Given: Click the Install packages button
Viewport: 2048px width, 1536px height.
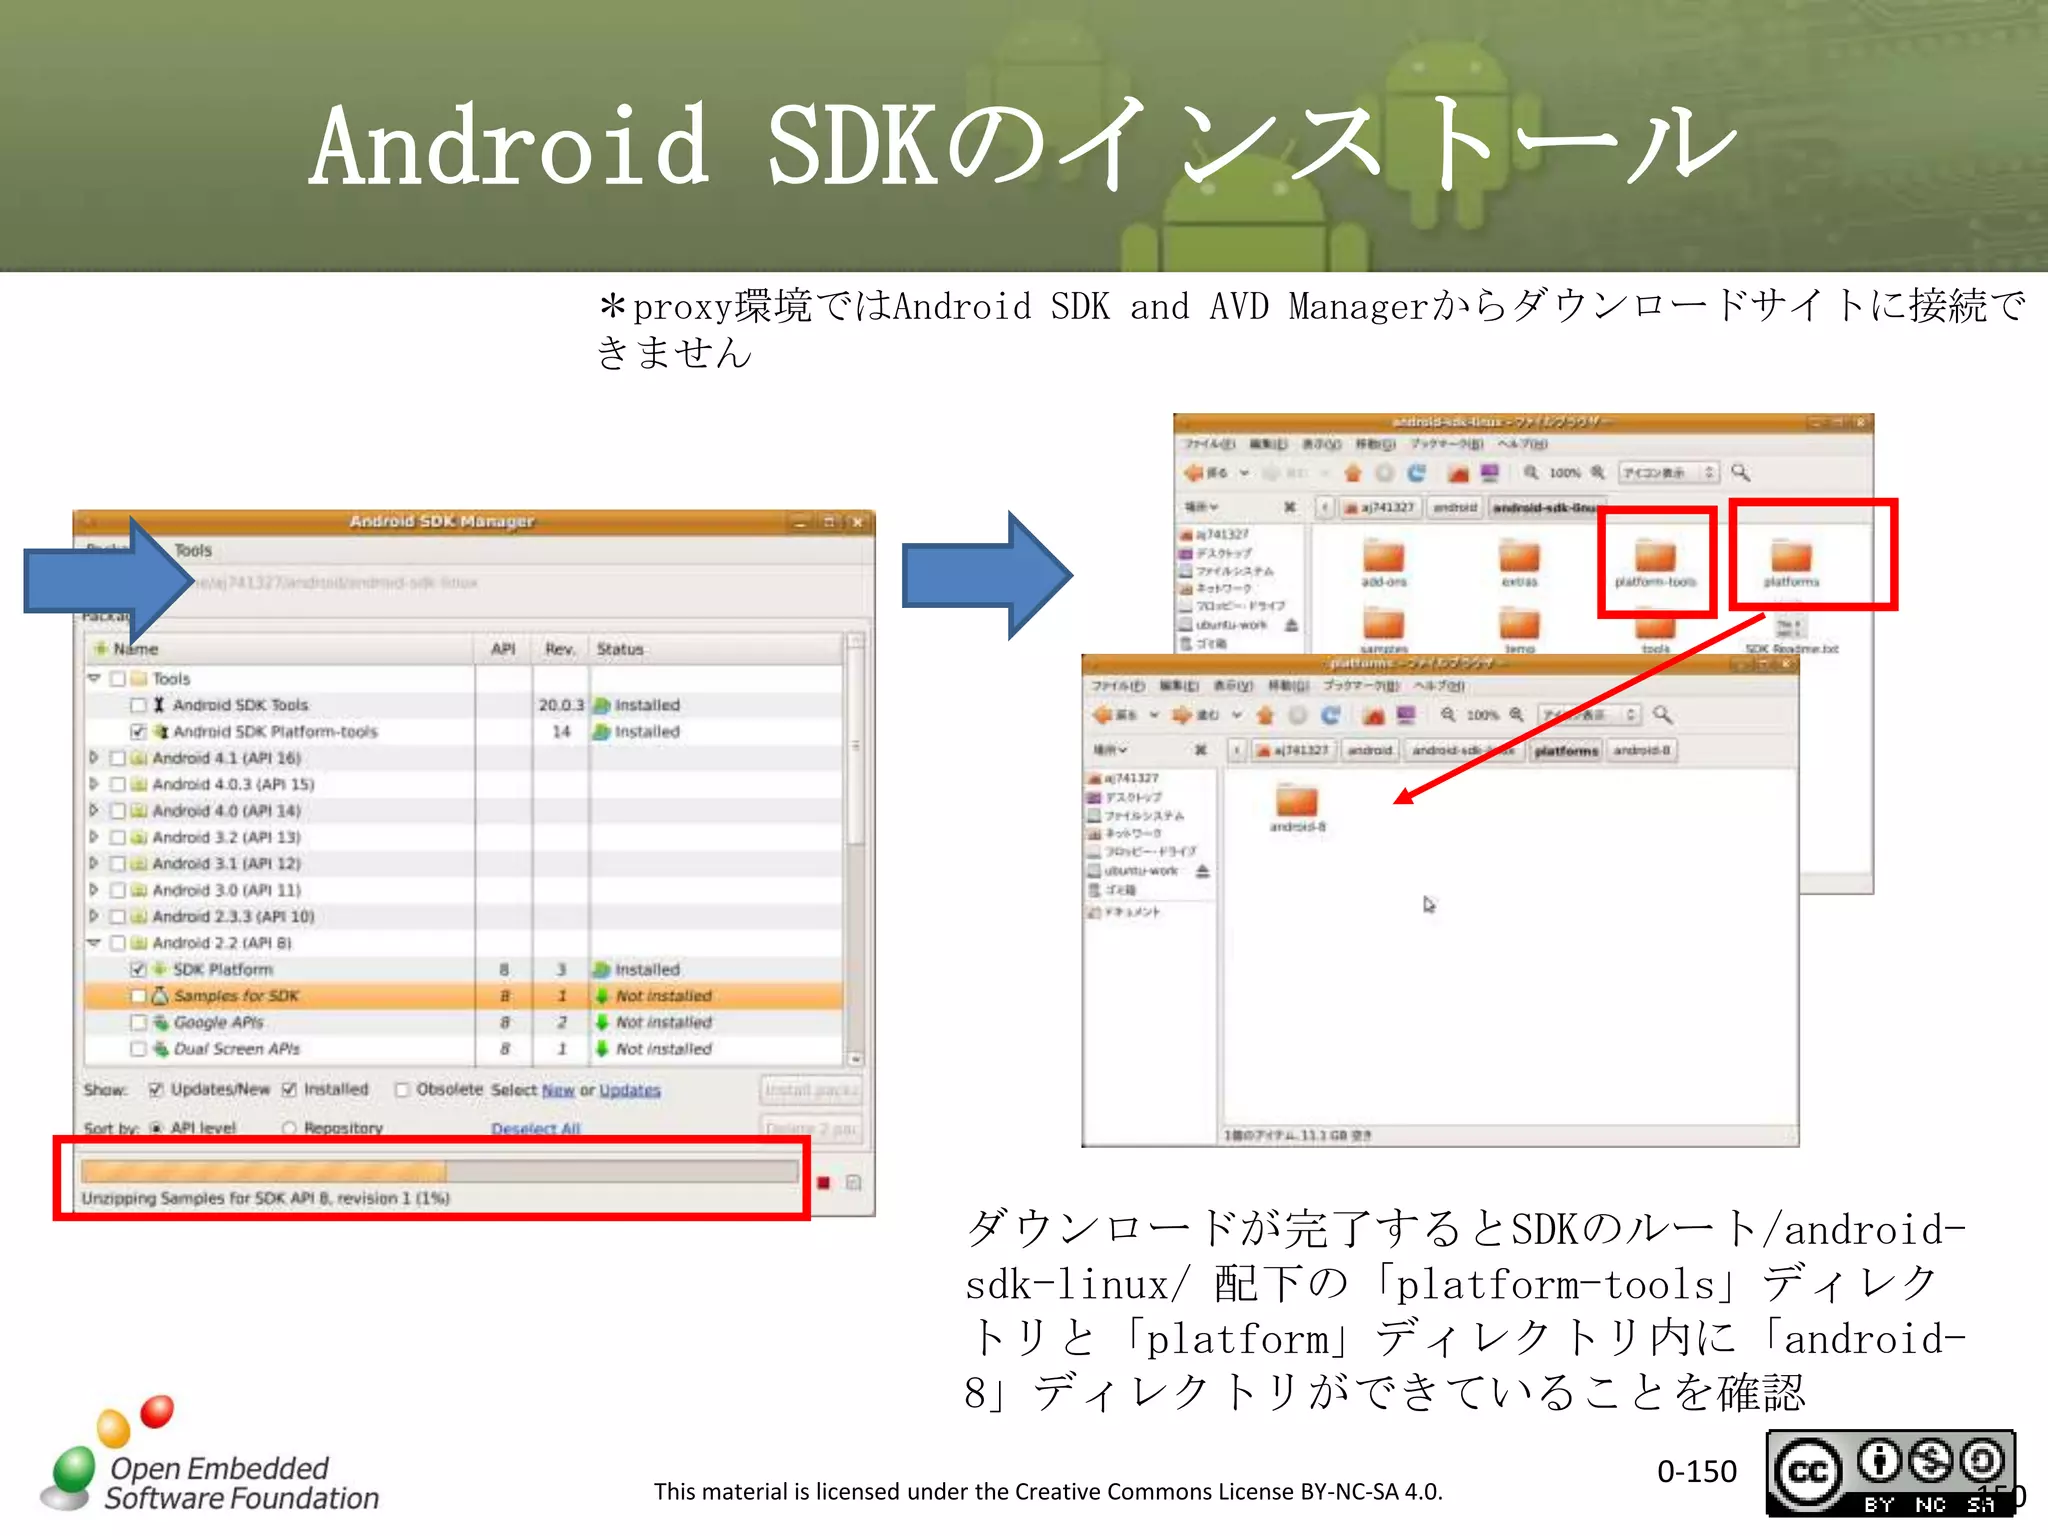Looking at the screenshot, I should click(811, 1090).
